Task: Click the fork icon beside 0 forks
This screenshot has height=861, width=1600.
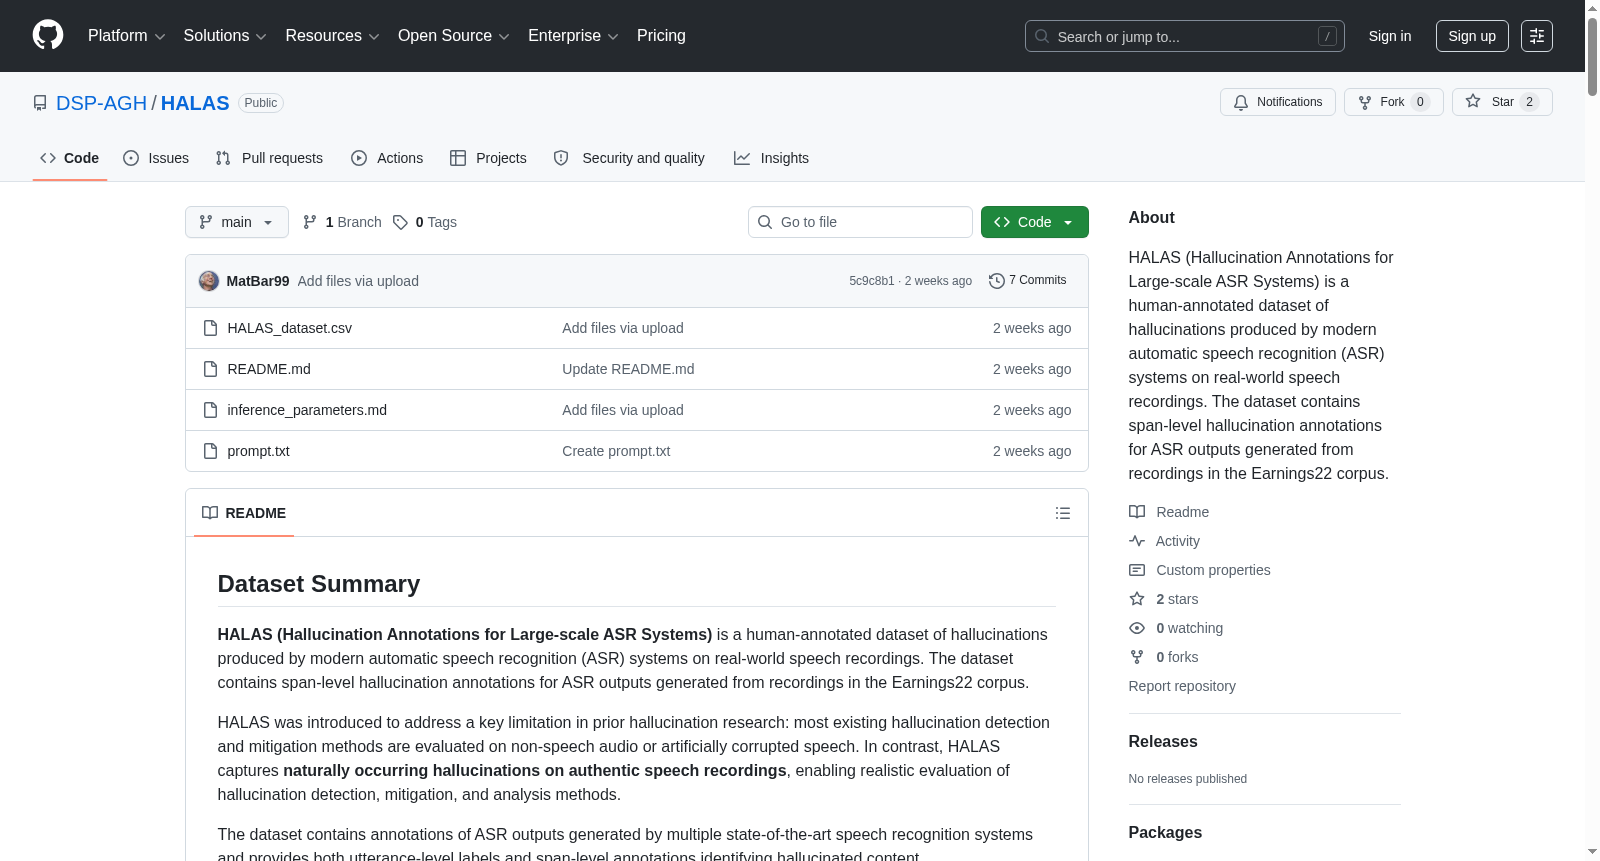Action: coord(1137,657)
